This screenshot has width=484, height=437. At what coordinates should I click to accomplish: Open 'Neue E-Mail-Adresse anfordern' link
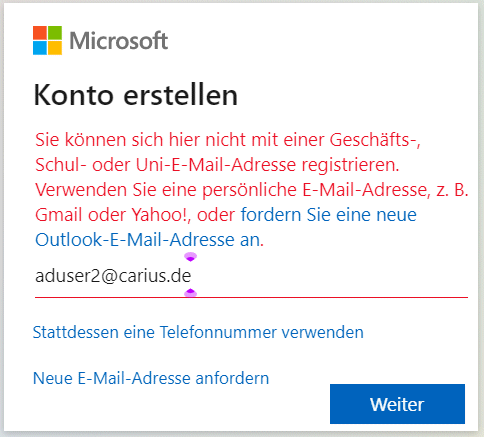click(151, 378)
